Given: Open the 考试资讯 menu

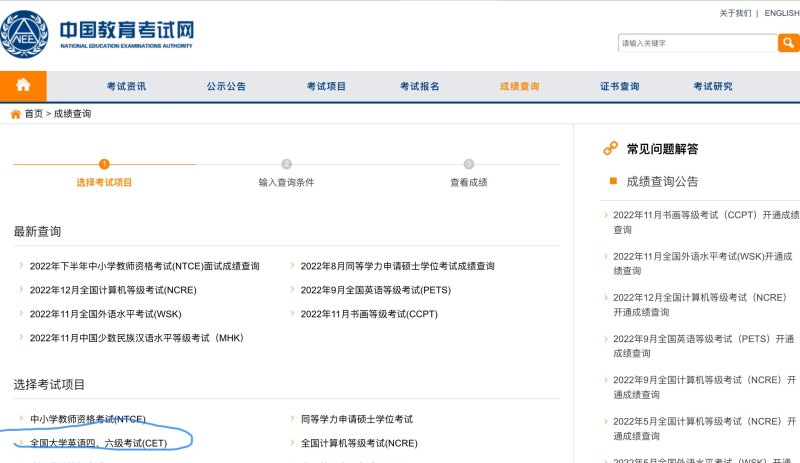Looking at the screenshot, I should [126, 86].
